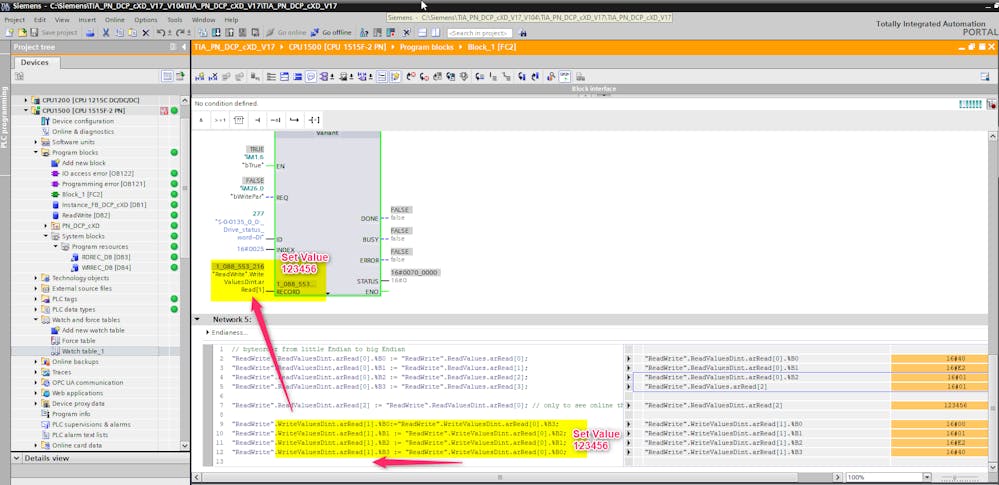Open Online & diagnostics in project tree
This screenshot has height=485, width=999.
pos(83,131)
